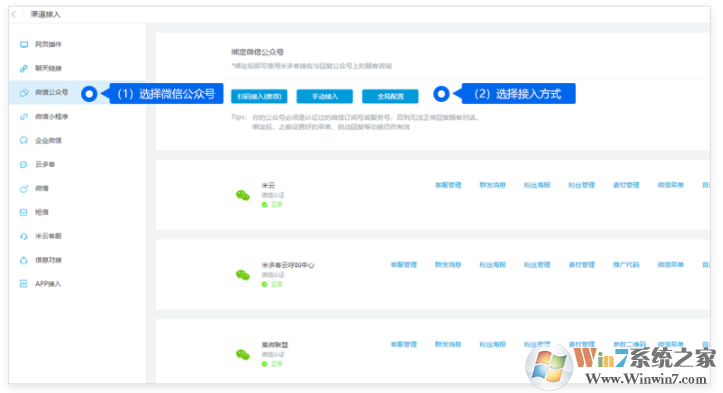
Task: Click the 扫码接入(推荐) button
Action: pyautogui.click(x=259, y=96)
